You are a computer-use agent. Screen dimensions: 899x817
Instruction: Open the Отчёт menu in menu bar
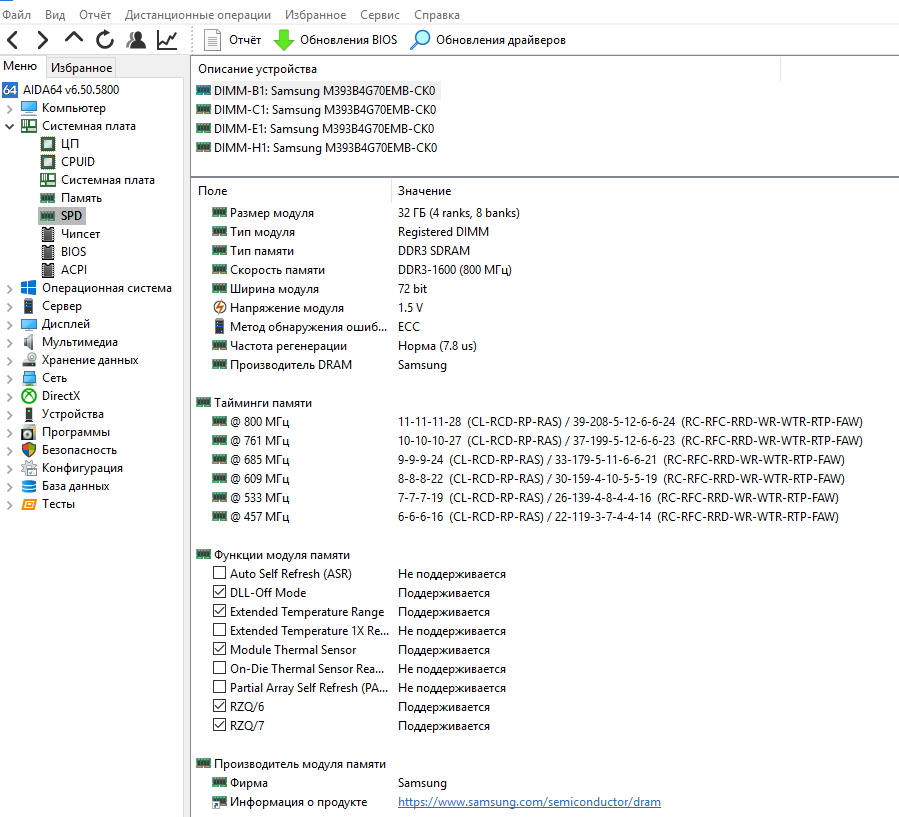[95, 14]
